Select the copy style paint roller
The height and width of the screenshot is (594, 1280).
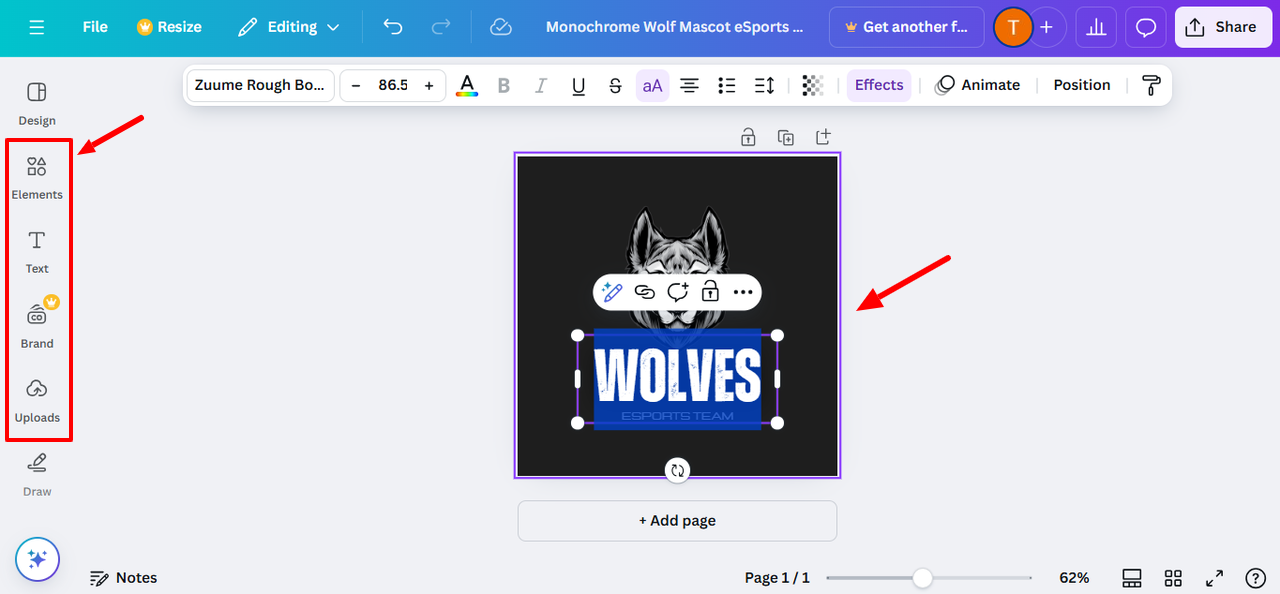1151,85
